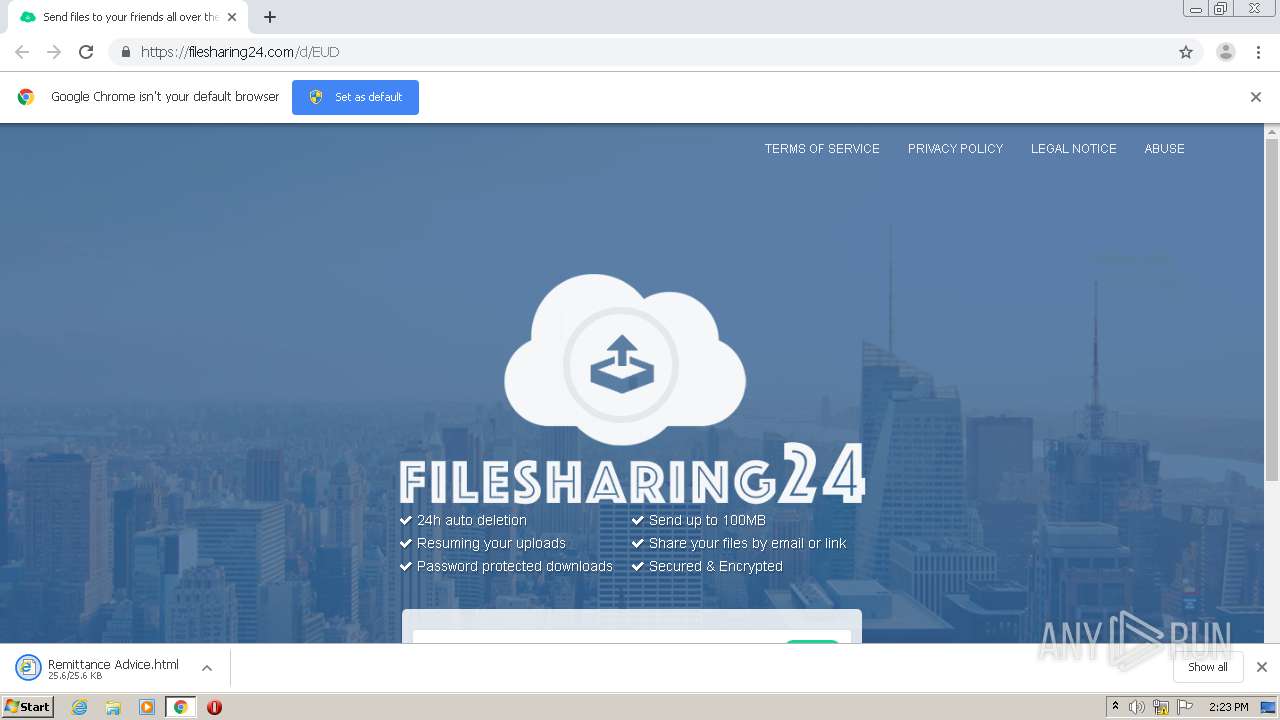Open the volume speaker tray icon
1280x720 pixels.
click(x=1137, y=707)
